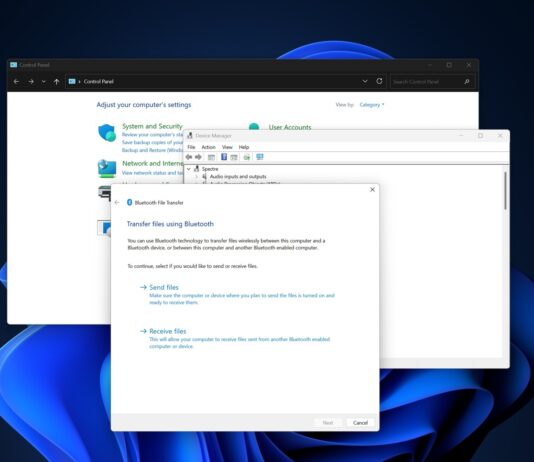
Task: Click show/hide console tree toolbar icon
Action: (211, 157)
